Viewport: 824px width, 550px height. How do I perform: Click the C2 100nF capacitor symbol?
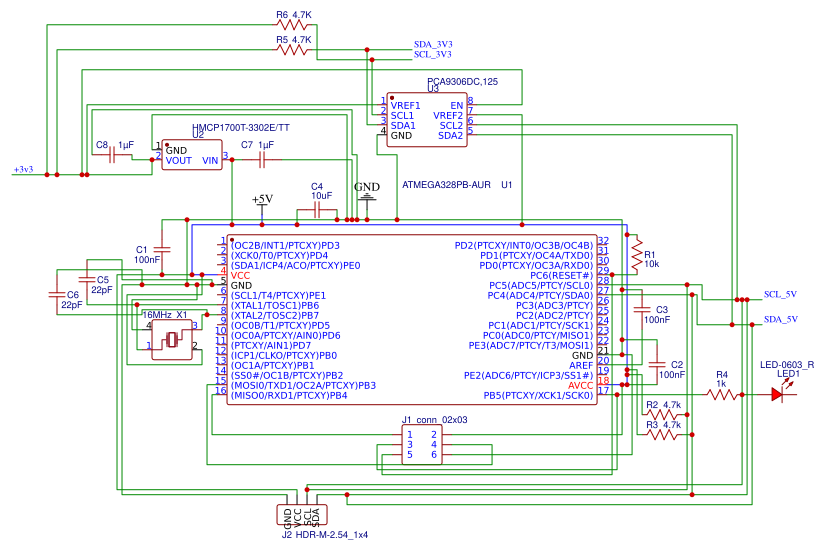tap(657, 365)
